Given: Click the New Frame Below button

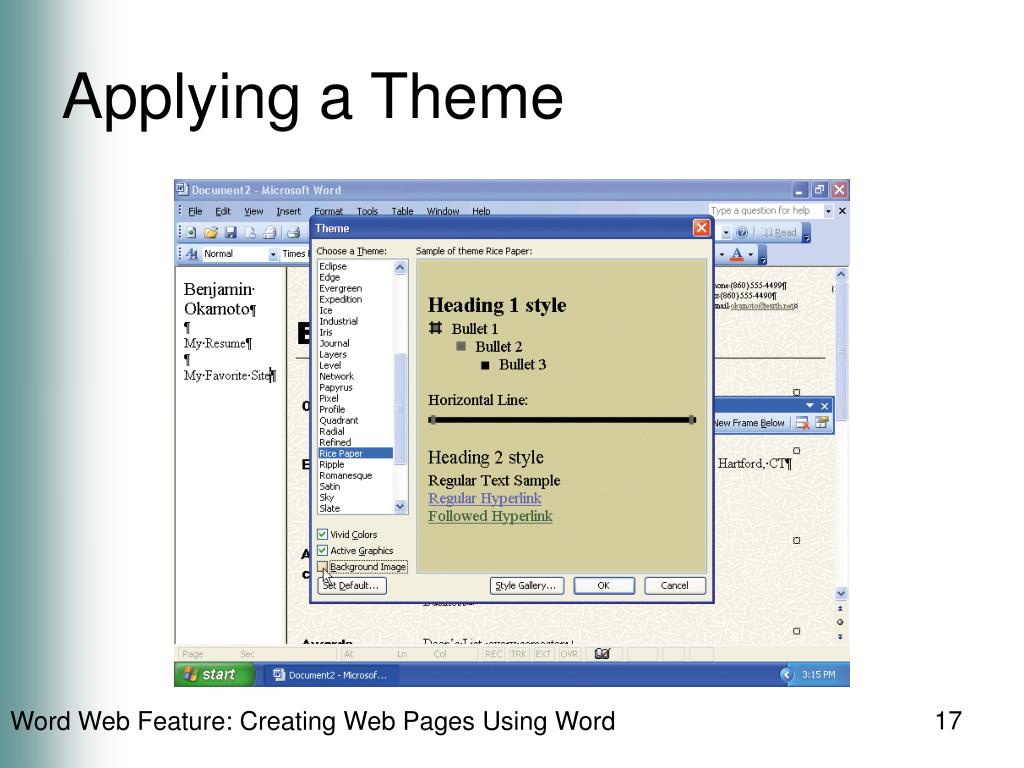Looking at the screenshot, I should (749, 423).
